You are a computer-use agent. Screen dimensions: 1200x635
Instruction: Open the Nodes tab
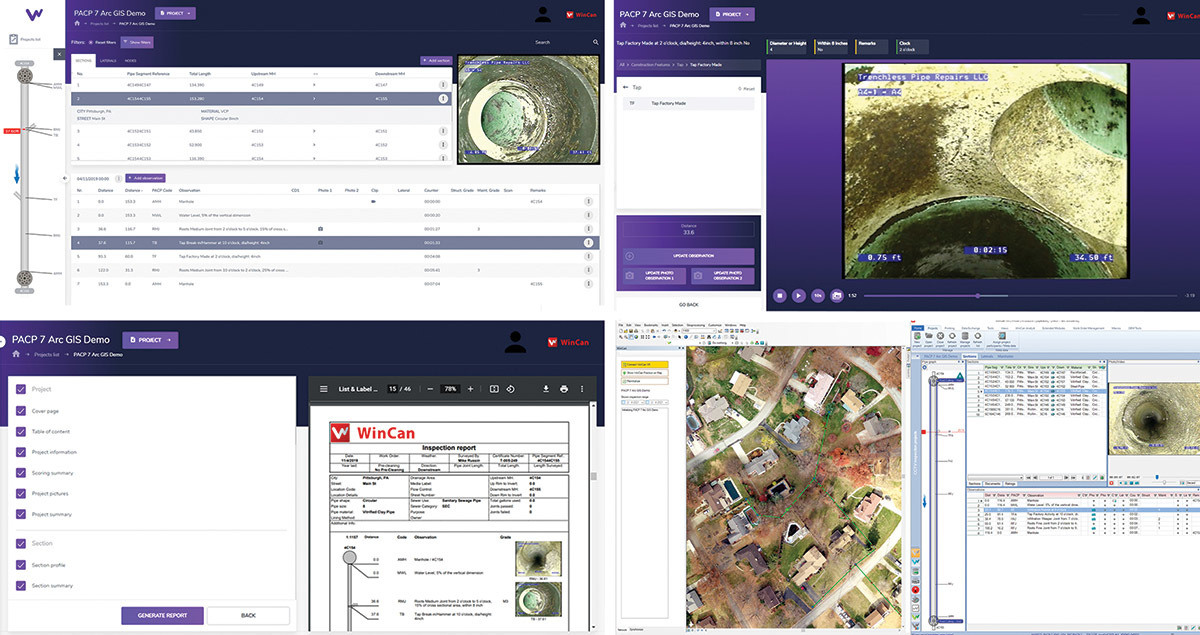tap(132, 61)
